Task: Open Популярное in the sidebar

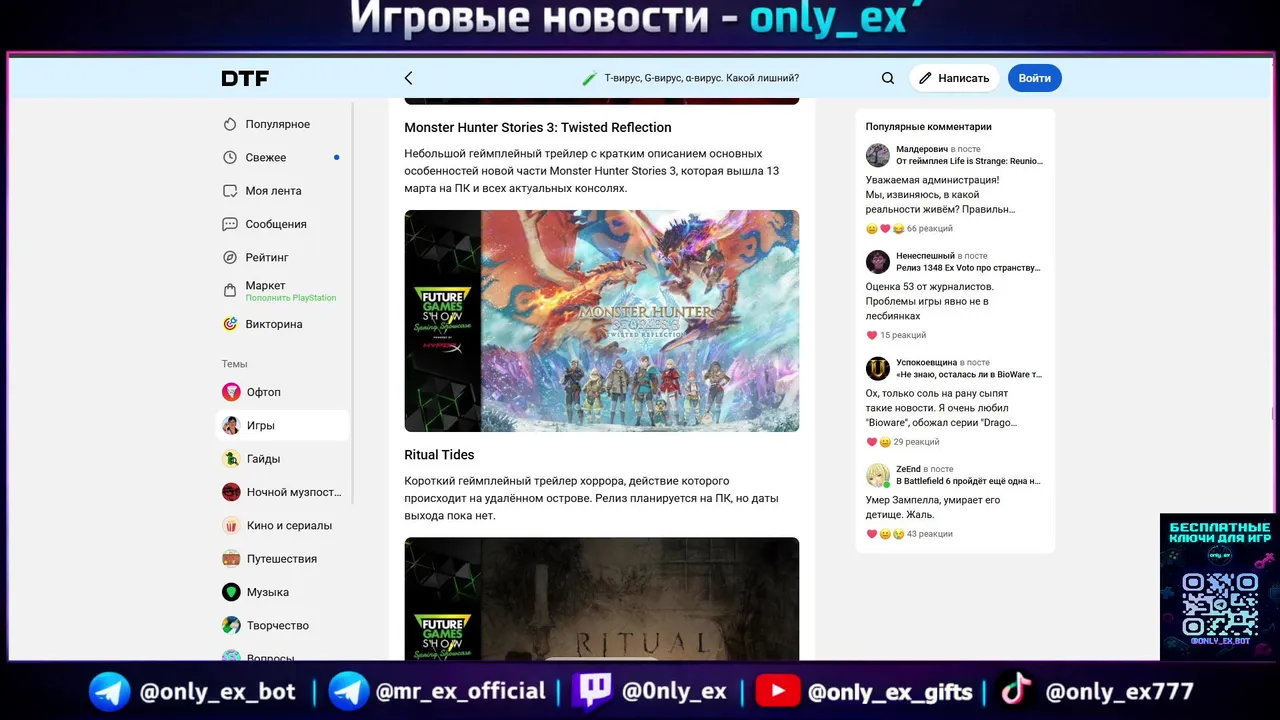Action: pos(278,124)
